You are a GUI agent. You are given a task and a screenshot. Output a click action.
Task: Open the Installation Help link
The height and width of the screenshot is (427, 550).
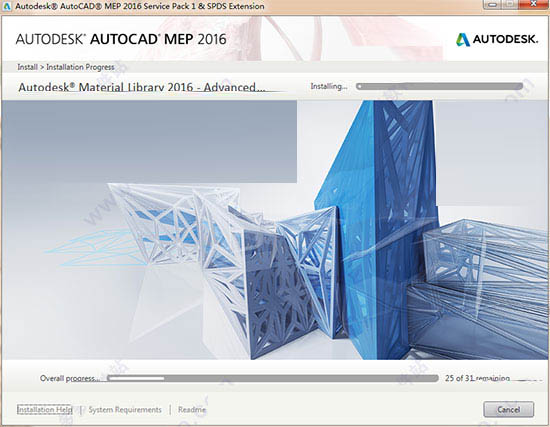coord(45,409)
